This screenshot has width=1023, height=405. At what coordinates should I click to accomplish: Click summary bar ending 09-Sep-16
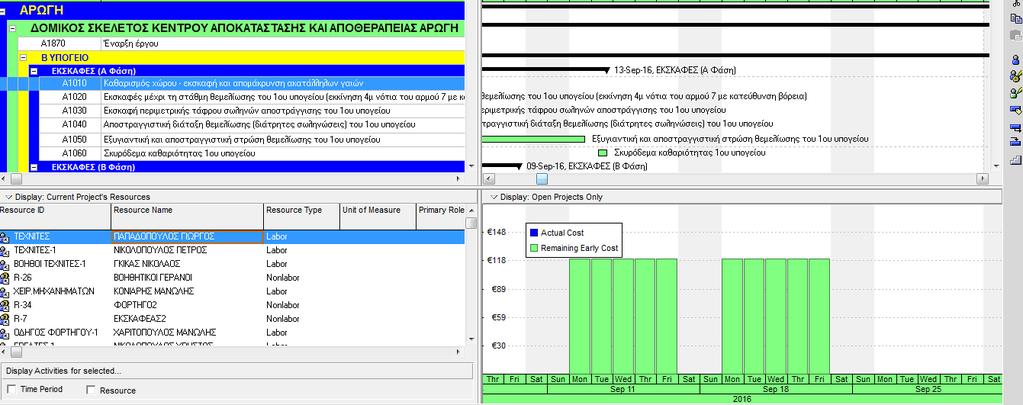(502, 165)
